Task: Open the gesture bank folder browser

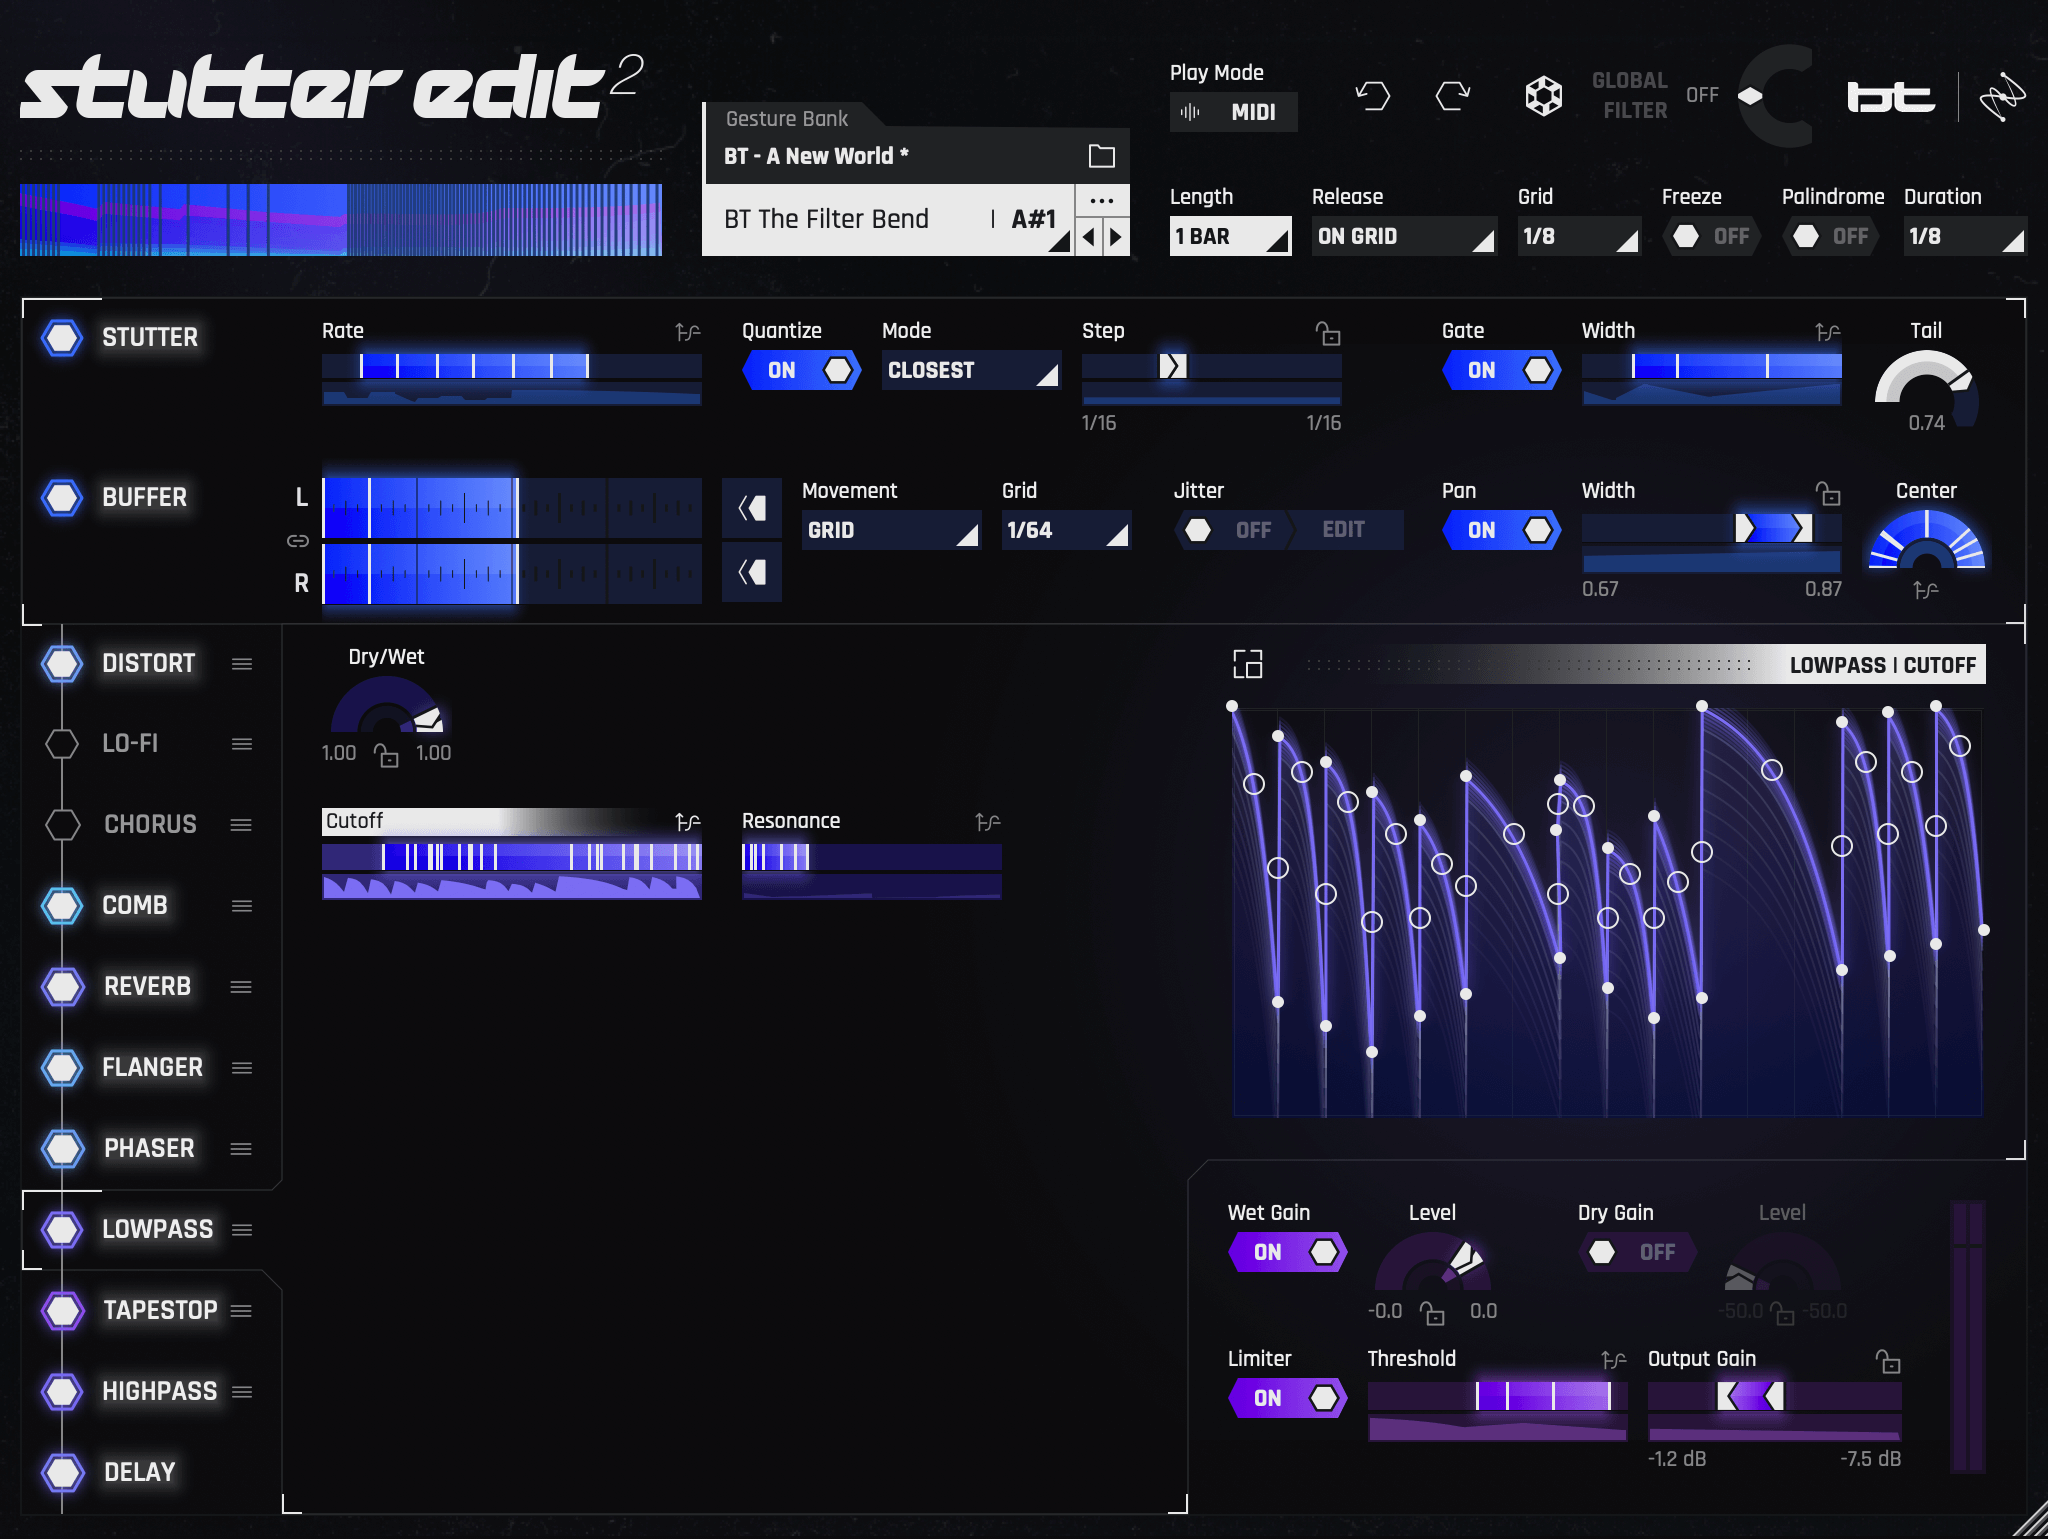Action: [x=1101, y=156]
